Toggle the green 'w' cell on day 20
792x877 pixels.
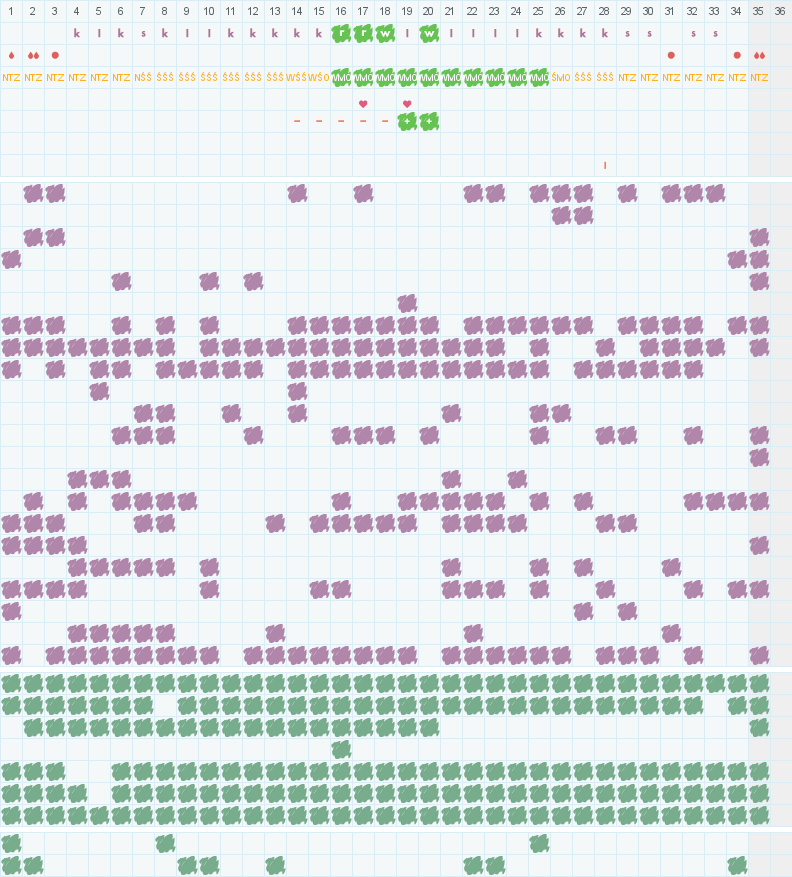429,33
